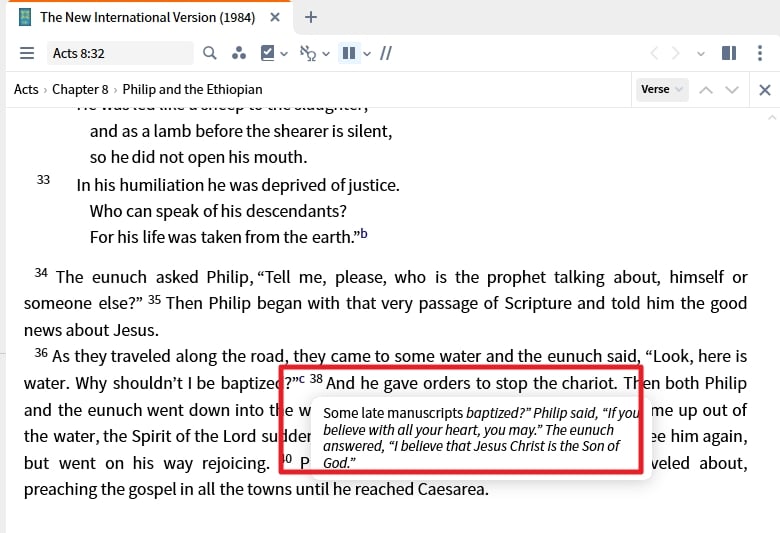Open the search magnifier icon
Image resolution: width=780 pixels, height=533 pixels.
pos(209,53)
